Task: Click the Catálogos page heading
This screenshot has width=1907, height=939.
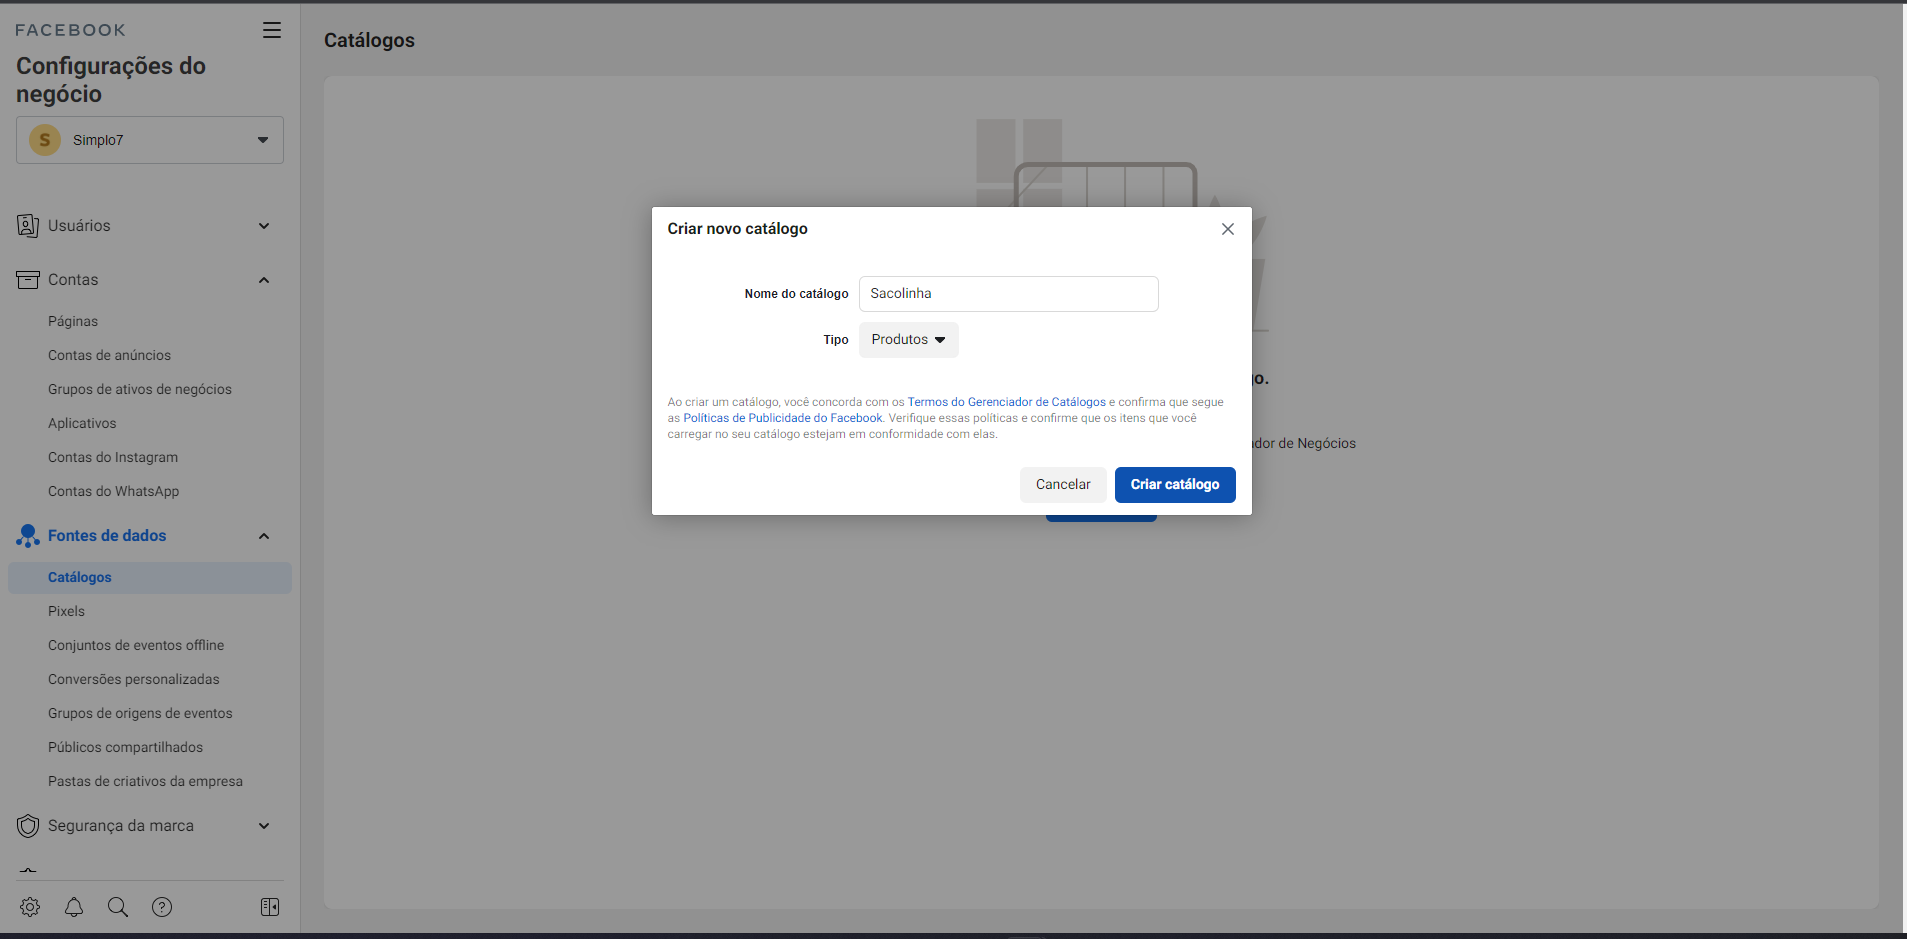Action: [369, 40]
